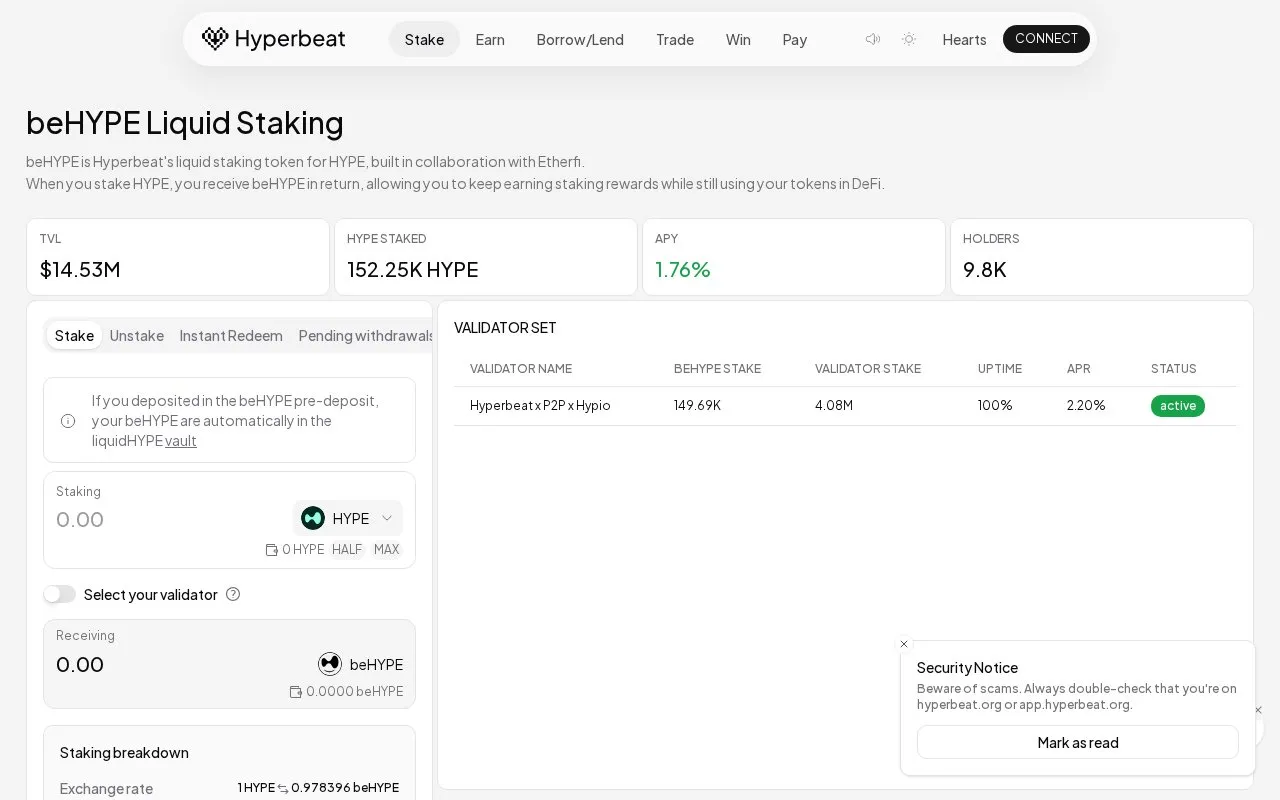
Task: Open the Win navigation item
Action: point(738,39)
